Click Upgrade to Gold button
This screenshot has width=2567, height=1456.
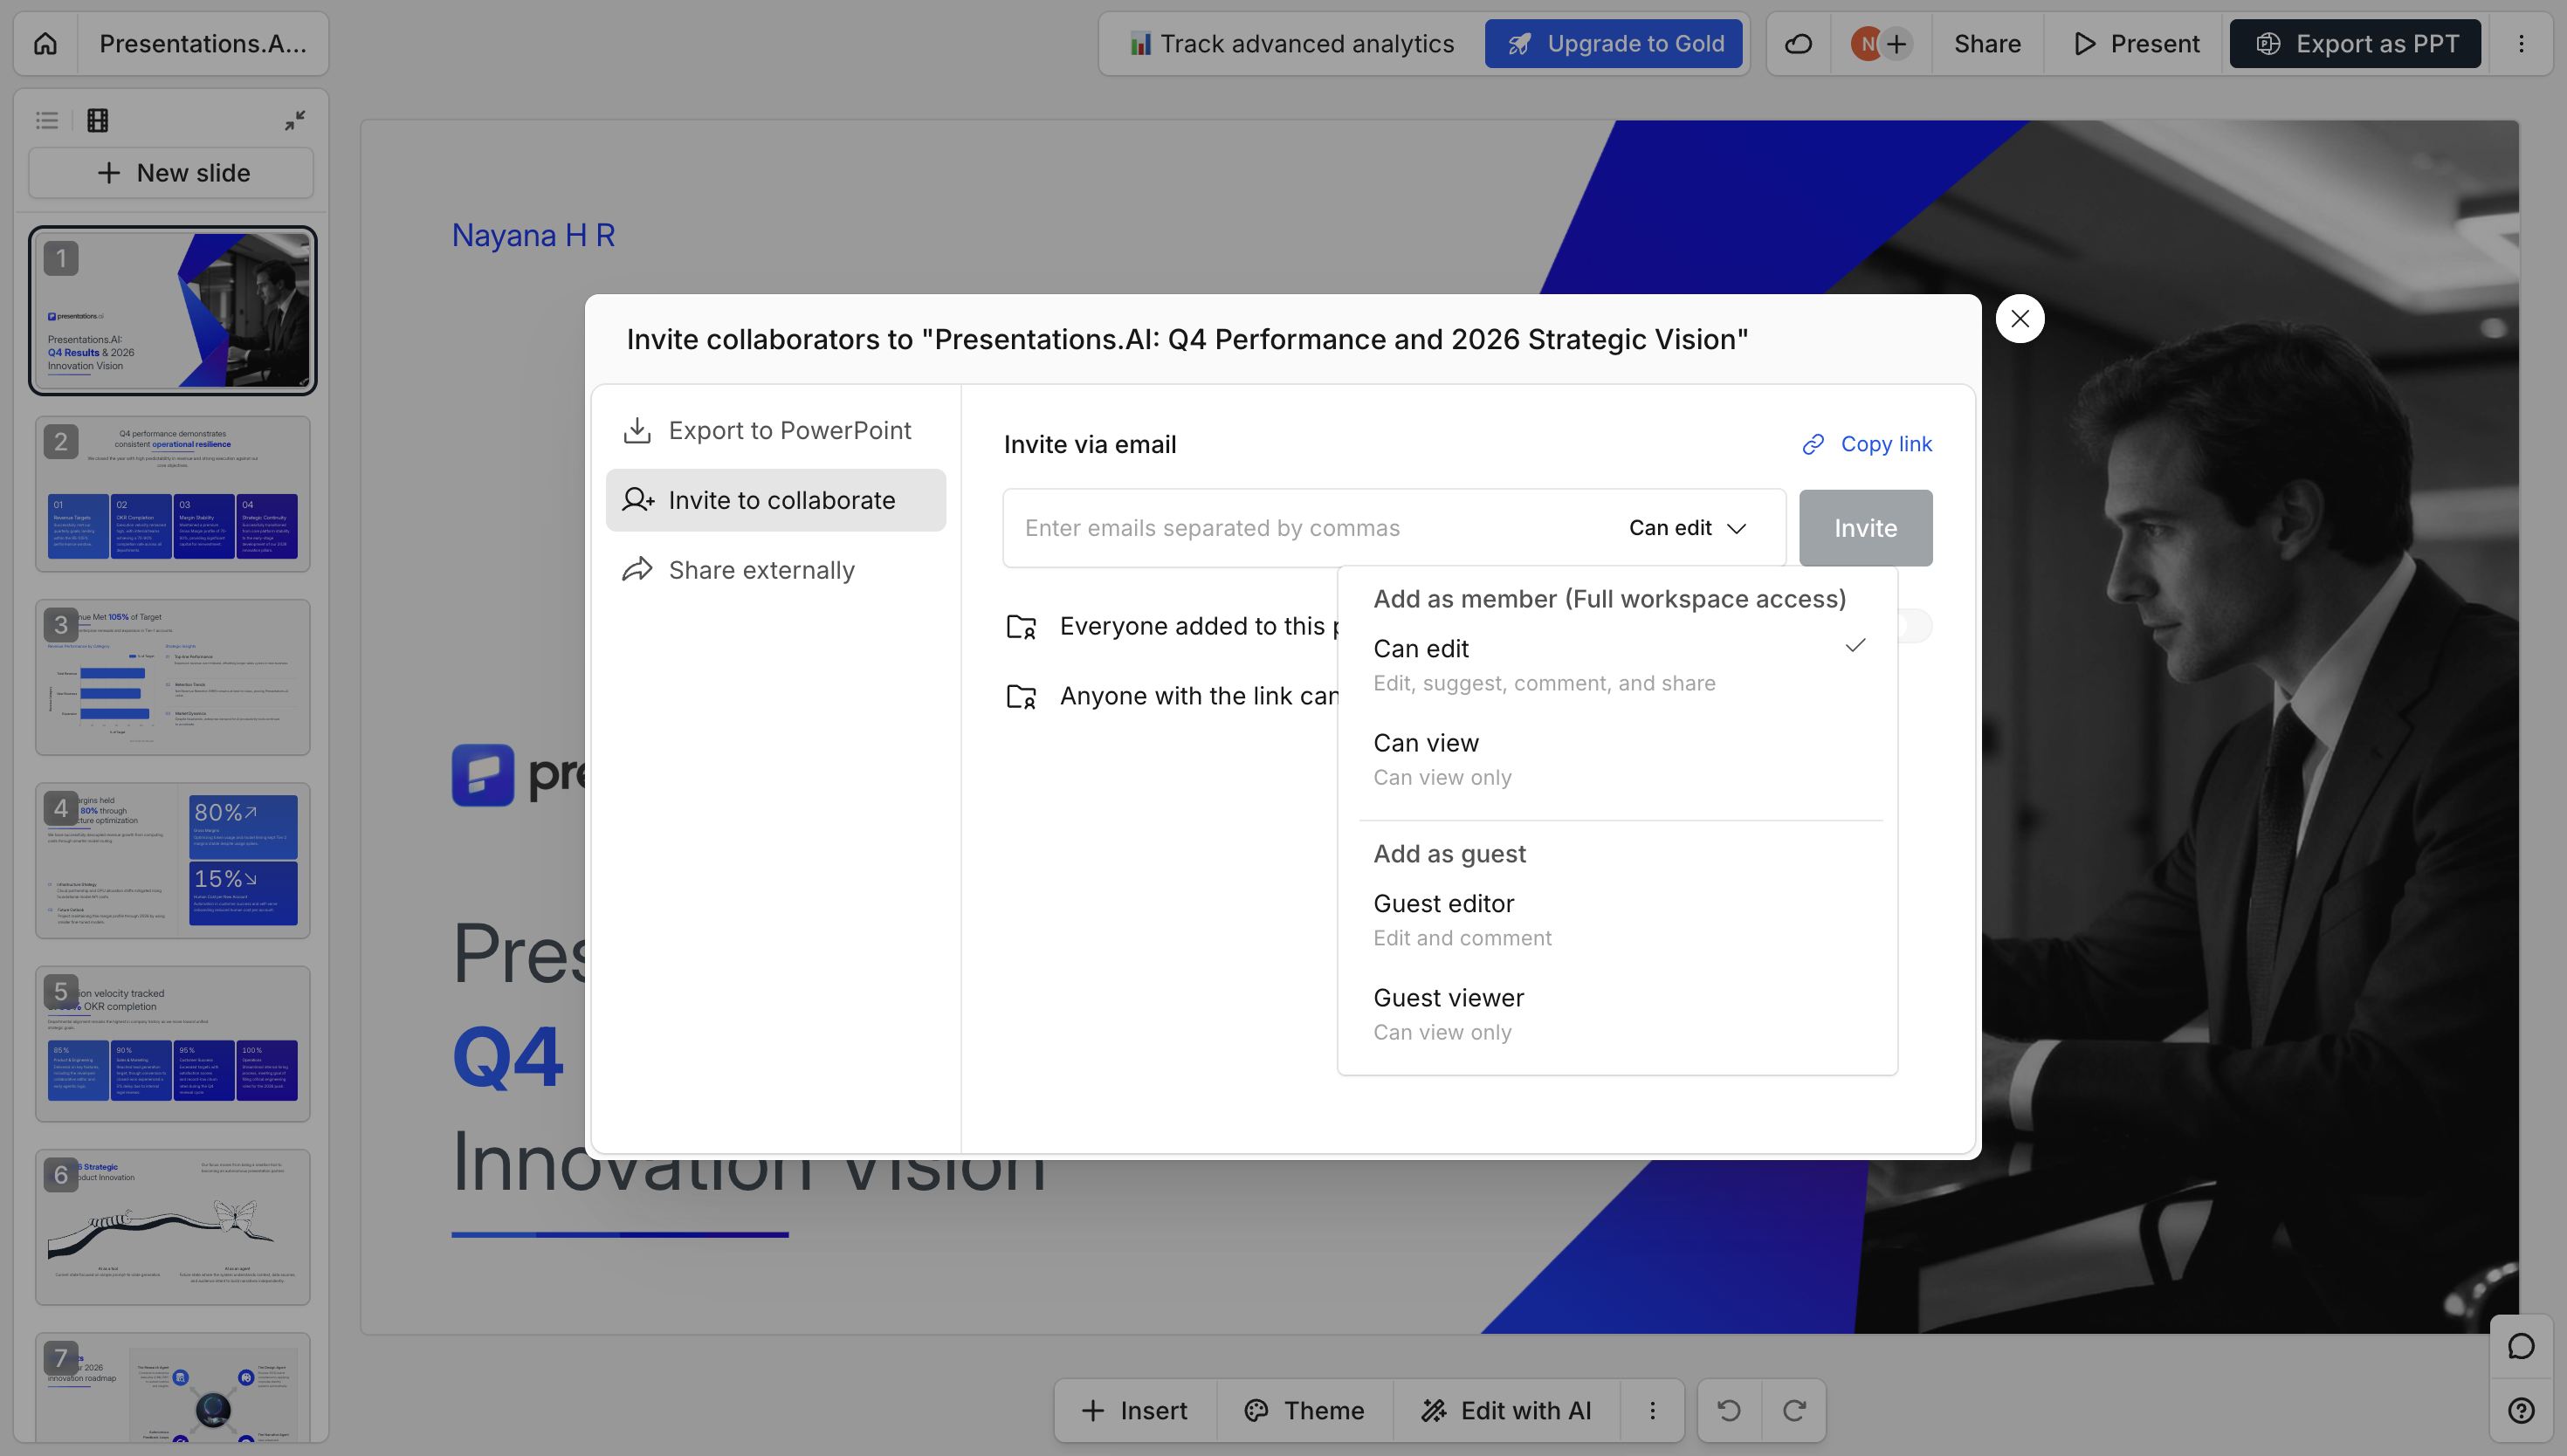(1613, 44)
